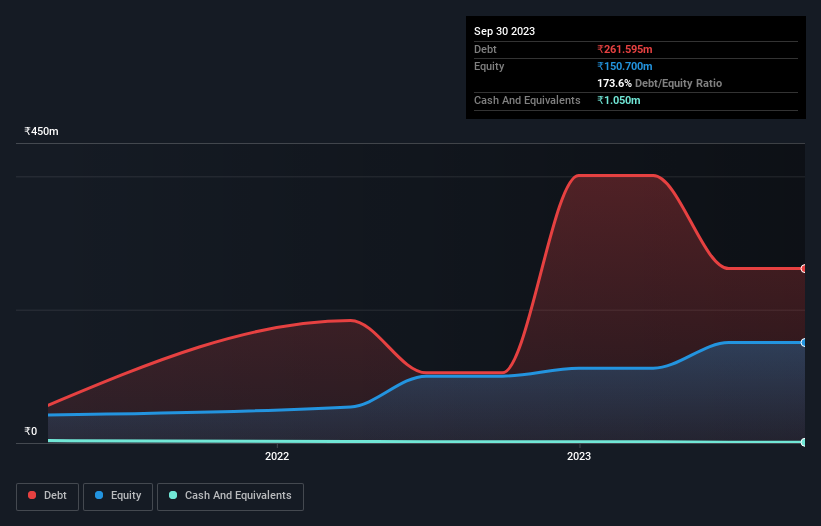Click the Debt label in tooltip
Image resolution: width=821 pixels, height=526 pixels.
click(485, 49)
